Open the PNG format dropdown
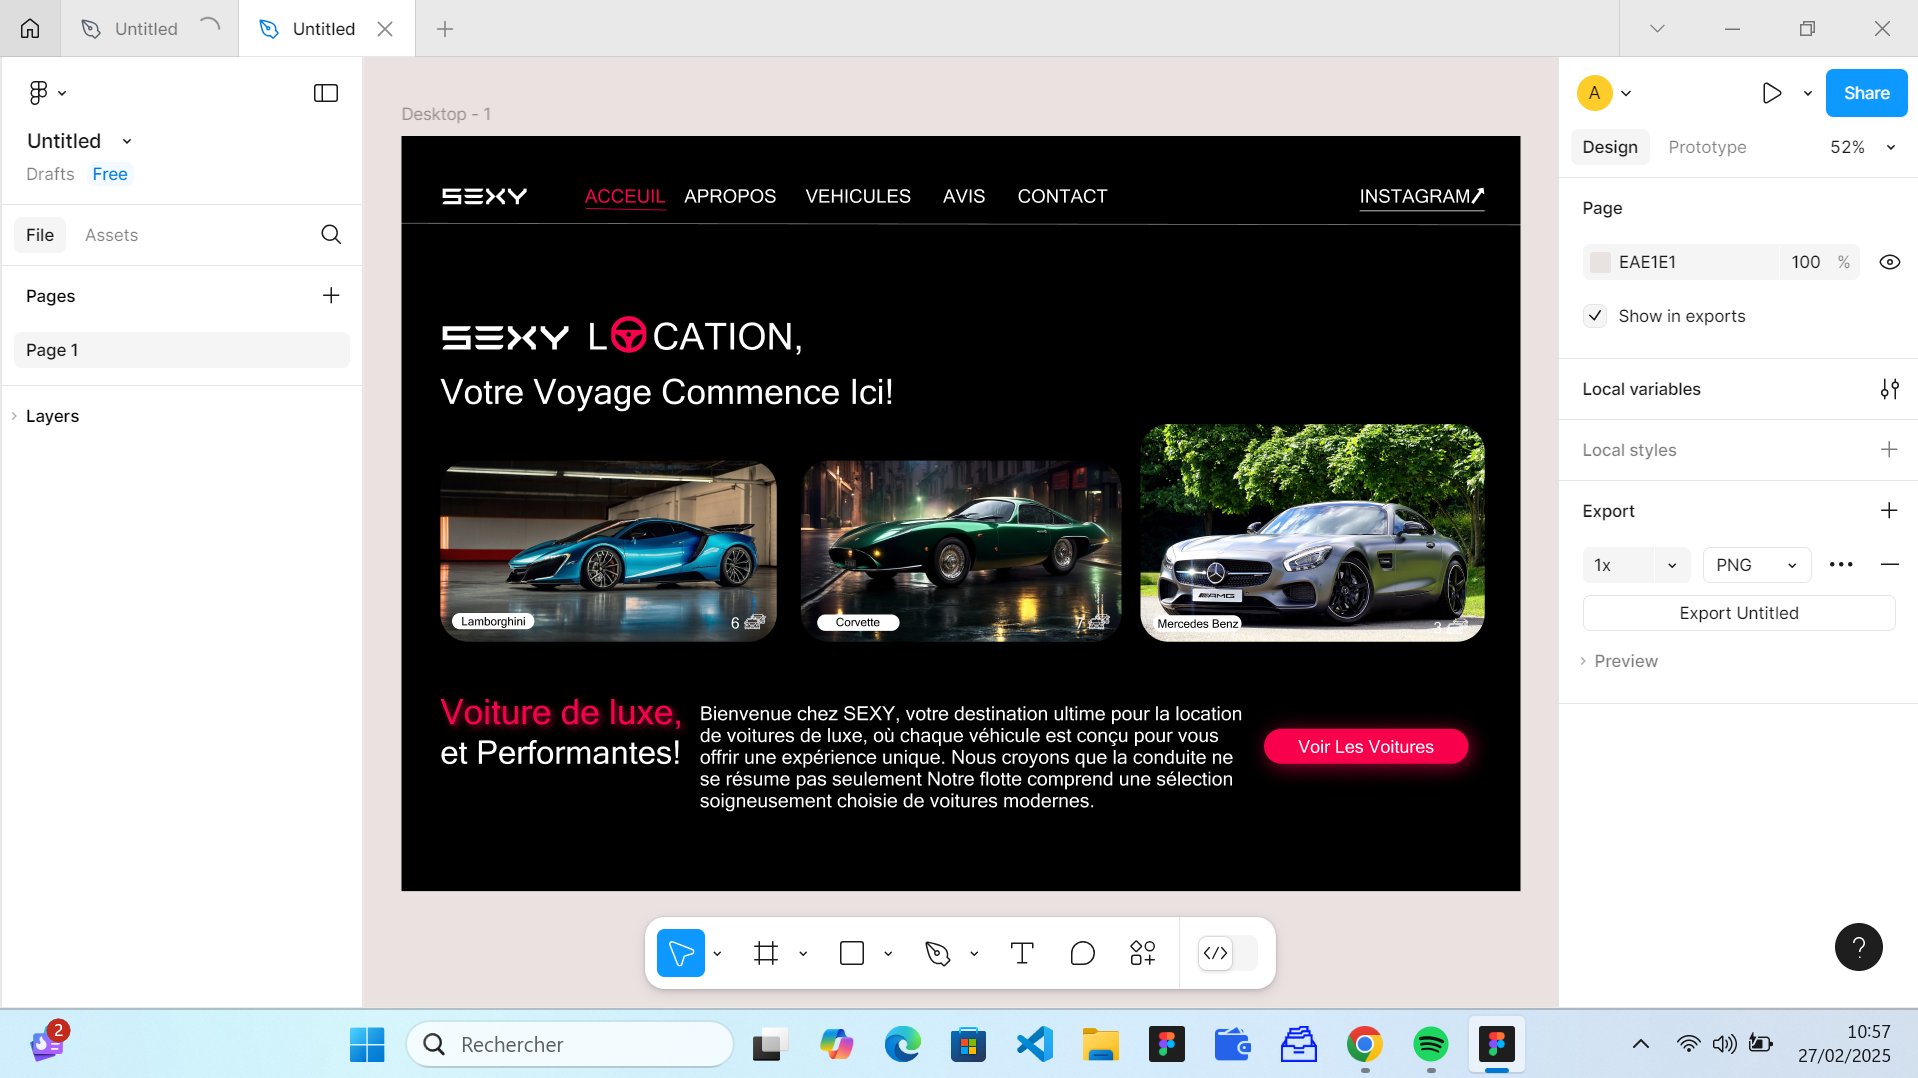 click(1757, 565)
